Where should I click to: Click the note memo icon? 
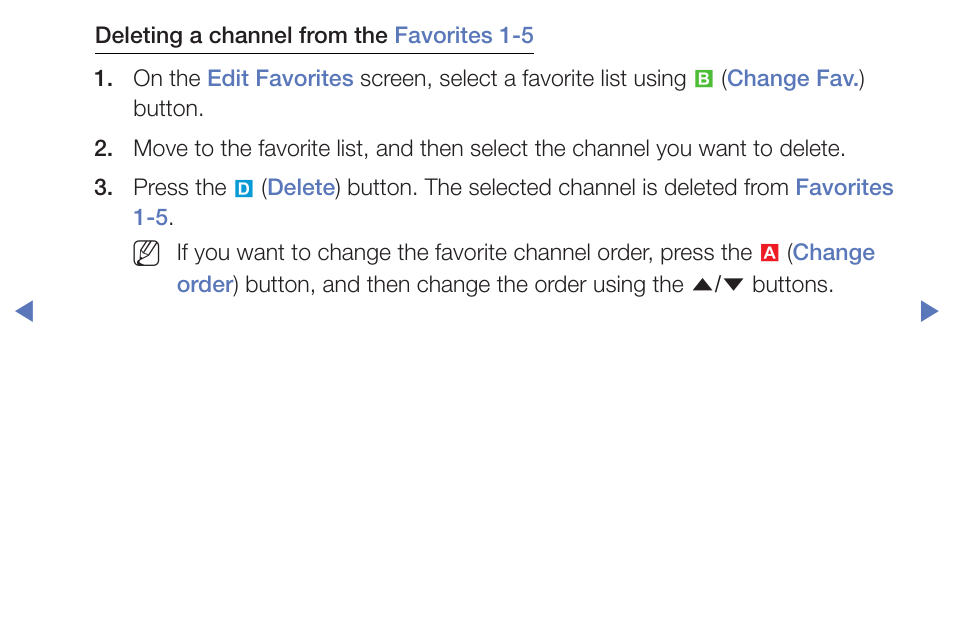tap(146, 253)
